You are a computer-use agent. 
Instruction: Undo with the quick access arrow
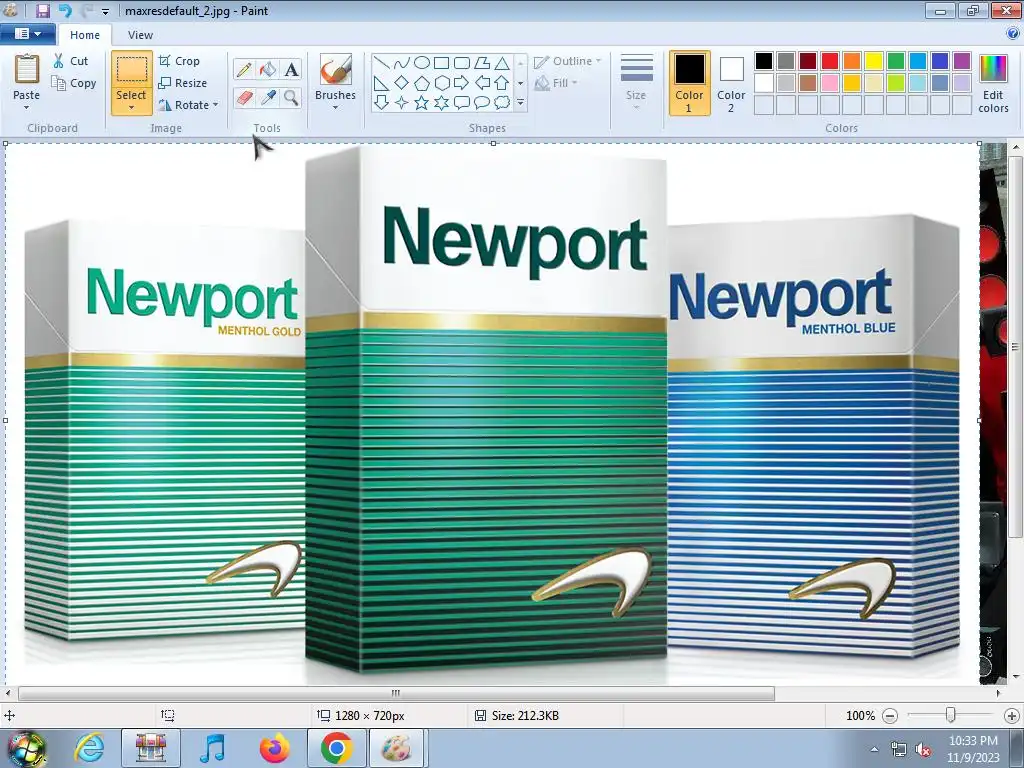coord(65,10)
